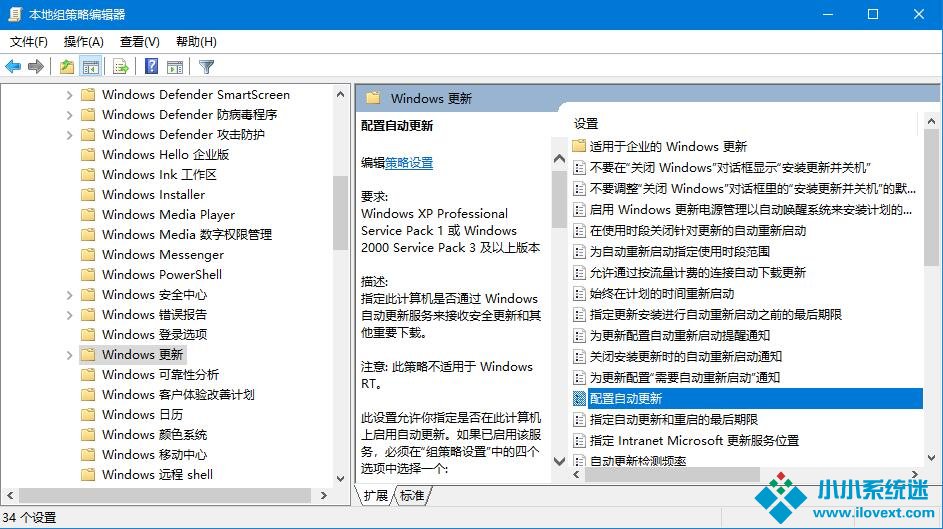Click the settings list vertical scrollbar
This screenshot has height=529, width=943.
point(932,300)
